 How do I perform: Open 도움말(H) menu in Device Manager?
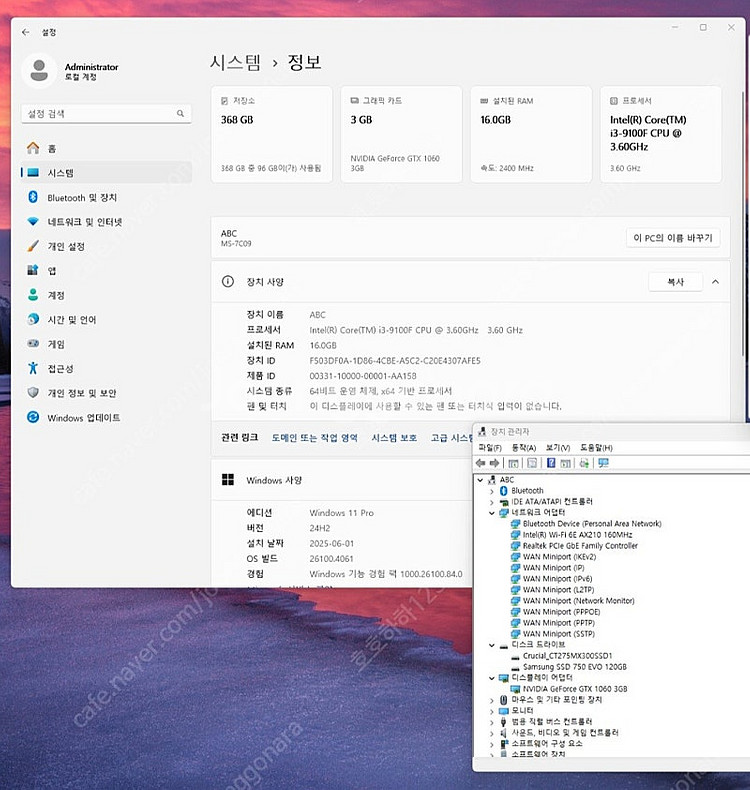coord(596,447)
